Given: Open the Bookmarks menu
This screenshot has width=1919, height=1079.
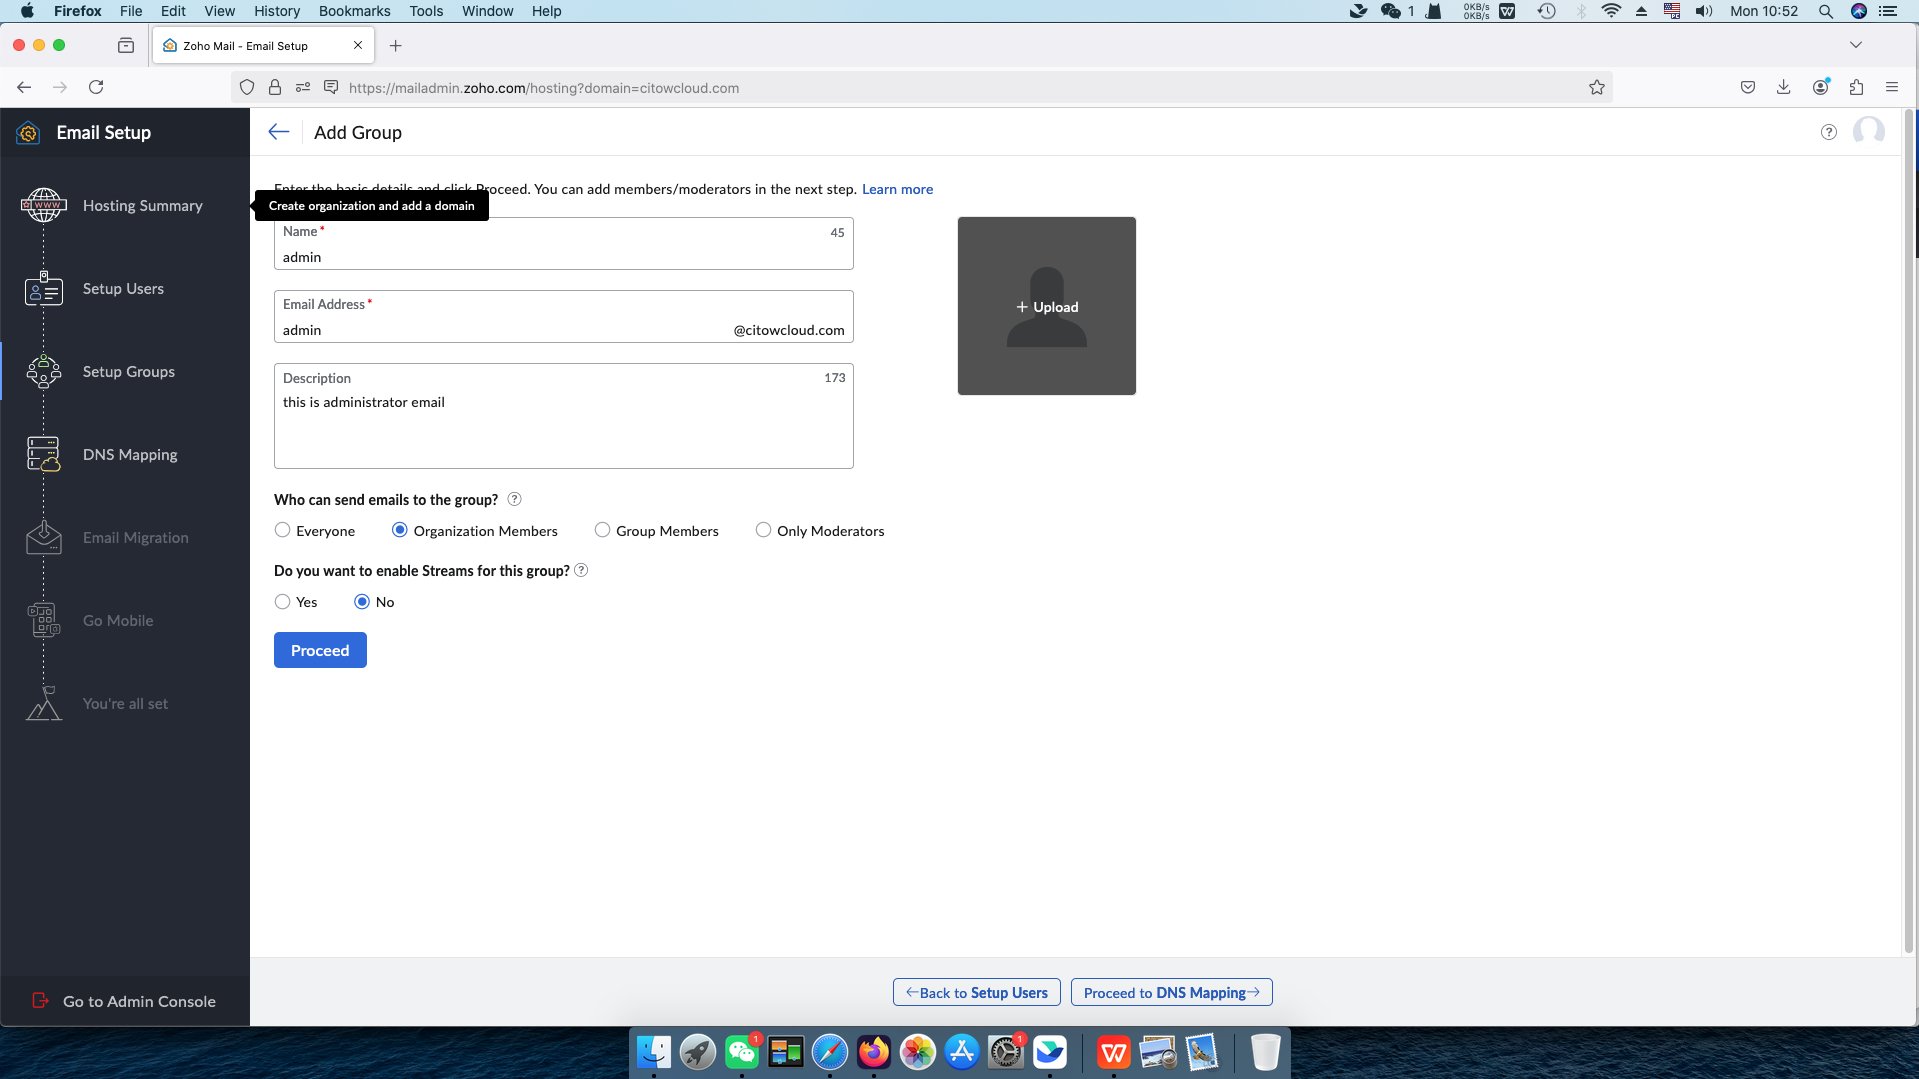Looking at the screenshot, I should tap(354, 11).
